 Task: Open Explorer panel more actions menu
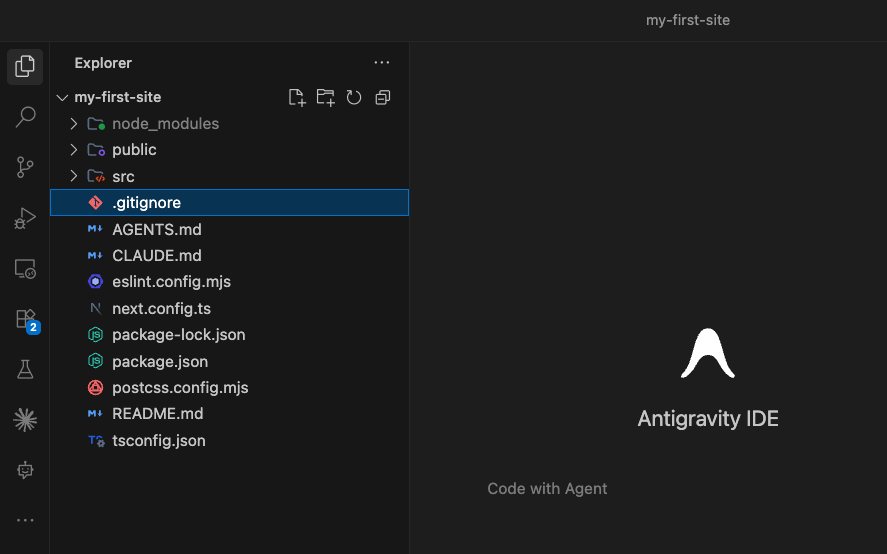[x=382, y=63]
